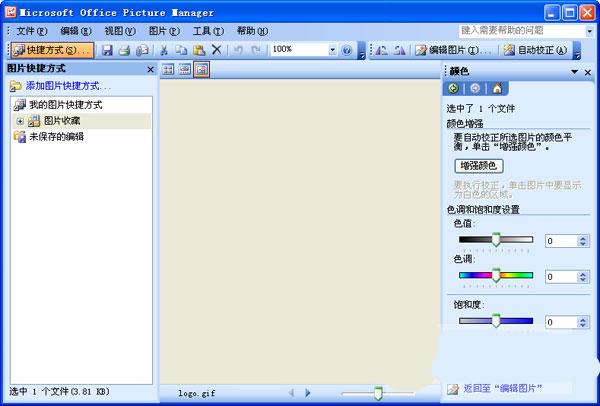Click 返回至“编辑图片” link
The image size is (600, 406).
click(x=503, y=389)
